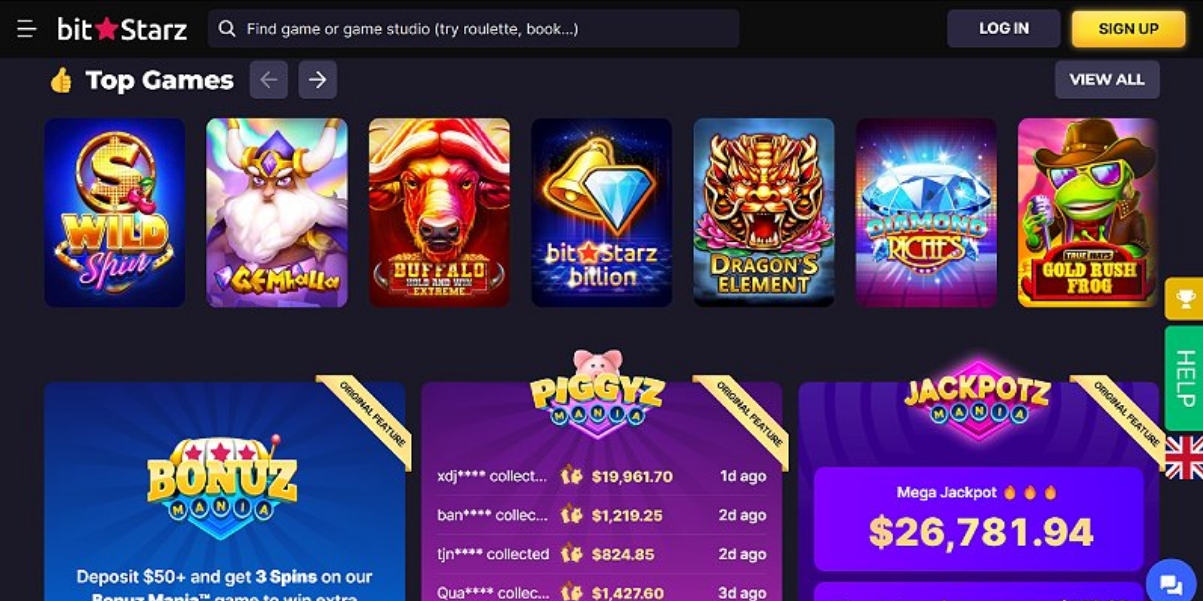
Task: Click the LOG IN button
Action: coord(1003,29)
